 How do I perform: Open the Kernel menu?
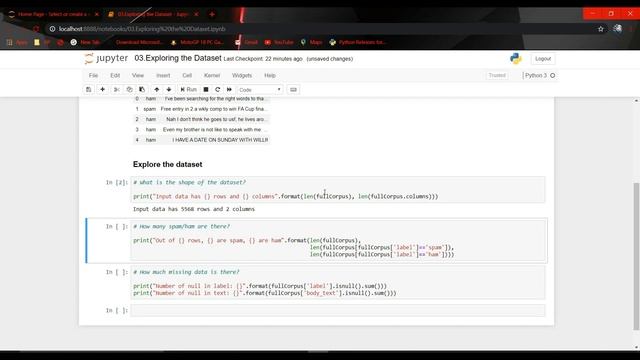[212, 76]
